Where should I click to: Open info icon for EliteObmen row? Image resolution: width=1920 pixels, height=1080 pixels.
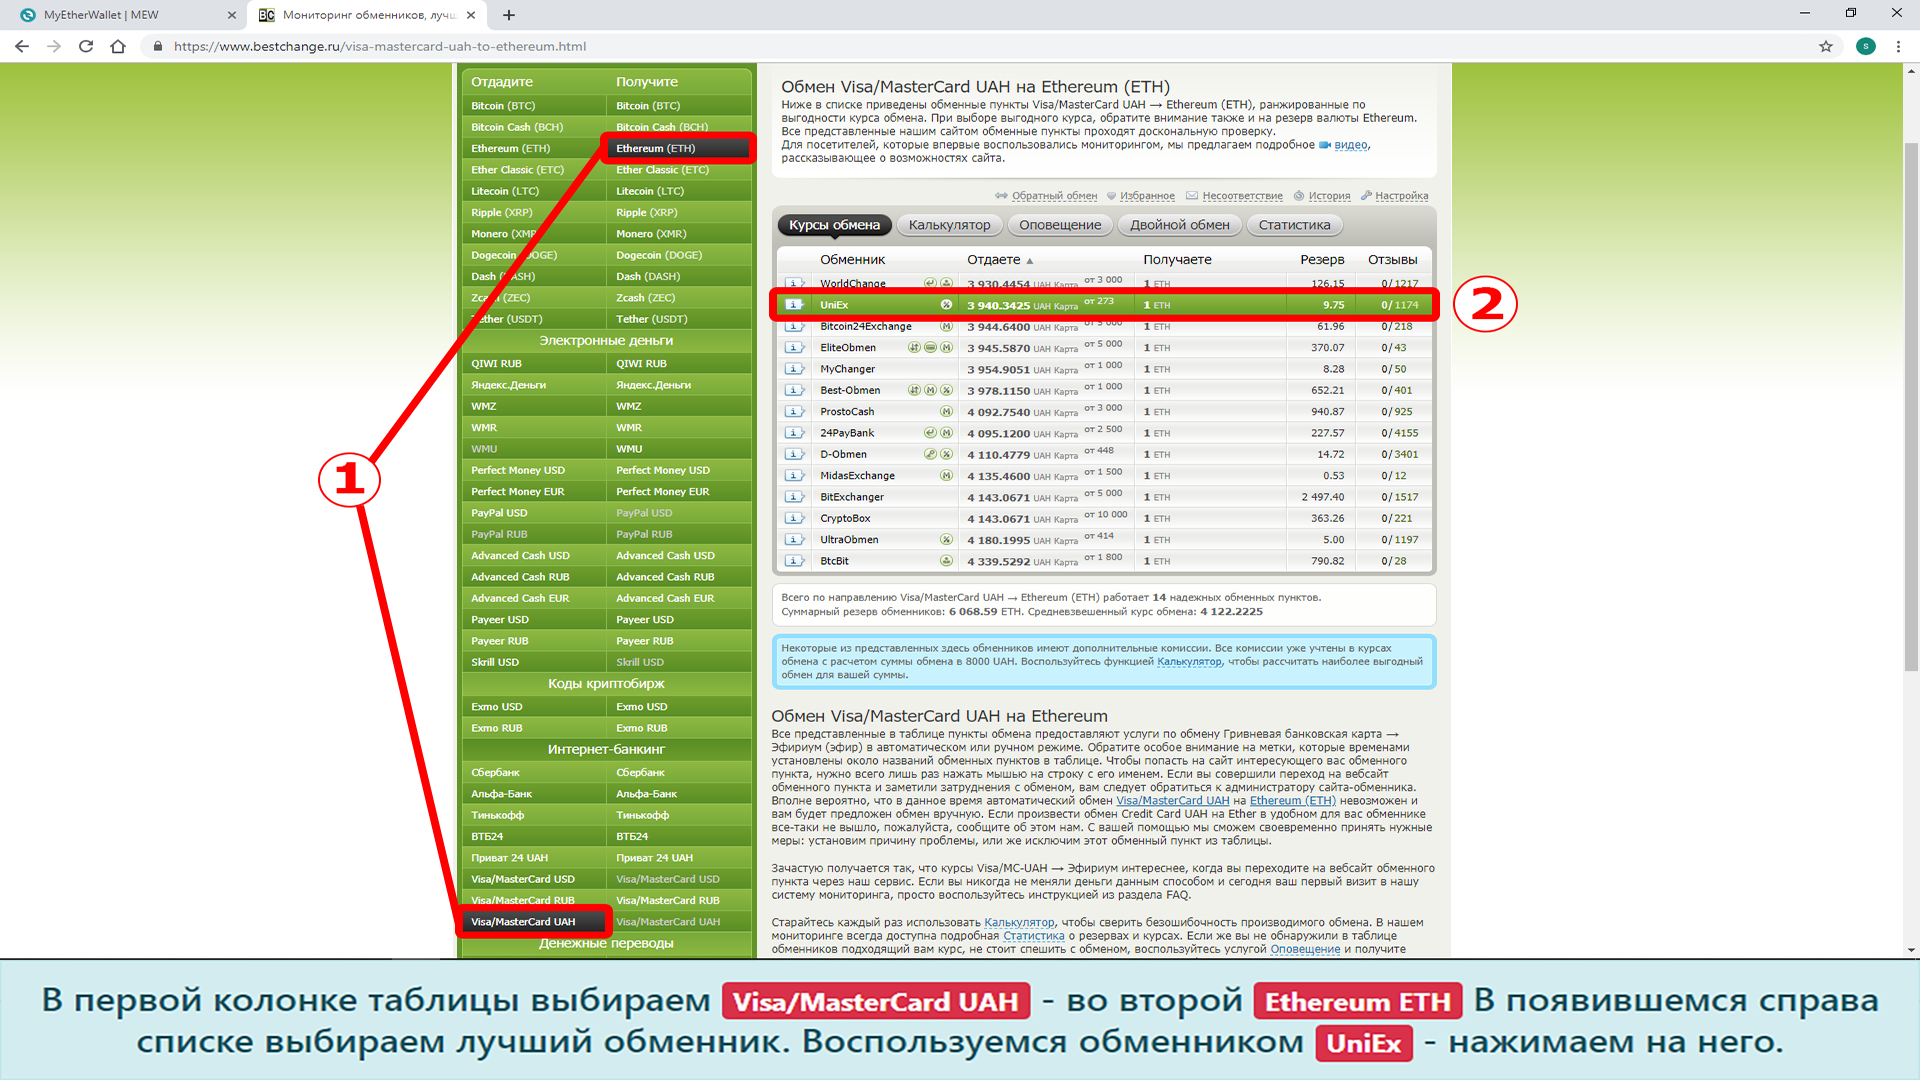[x=794, y=348]
